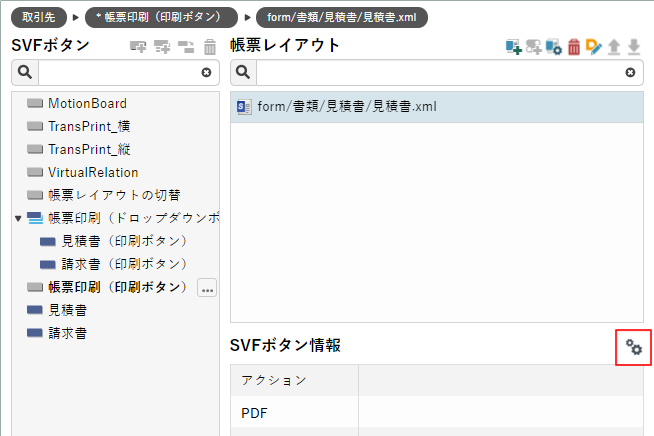This screenshot has width=654, height=436.
Task: Click the gray trash icon in SVFボタン panel
Action: pyautogui.click(x=210, y=47)
